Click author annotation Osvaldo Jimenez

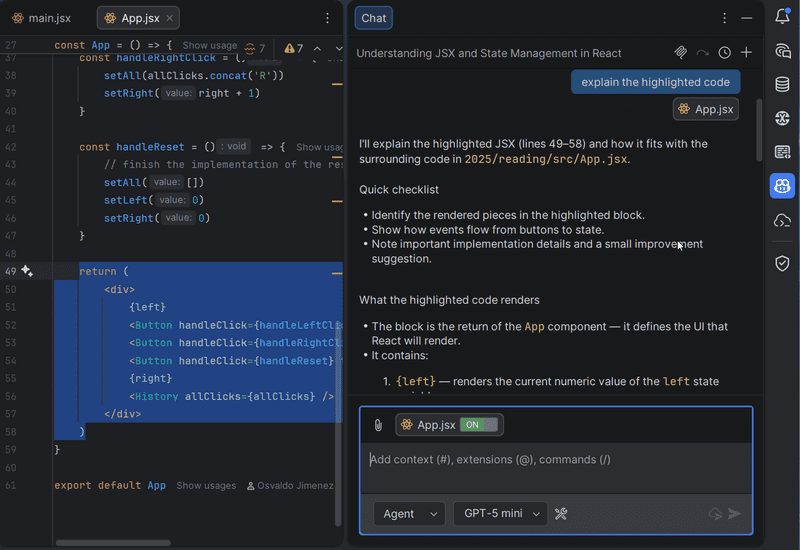[290, 486]
